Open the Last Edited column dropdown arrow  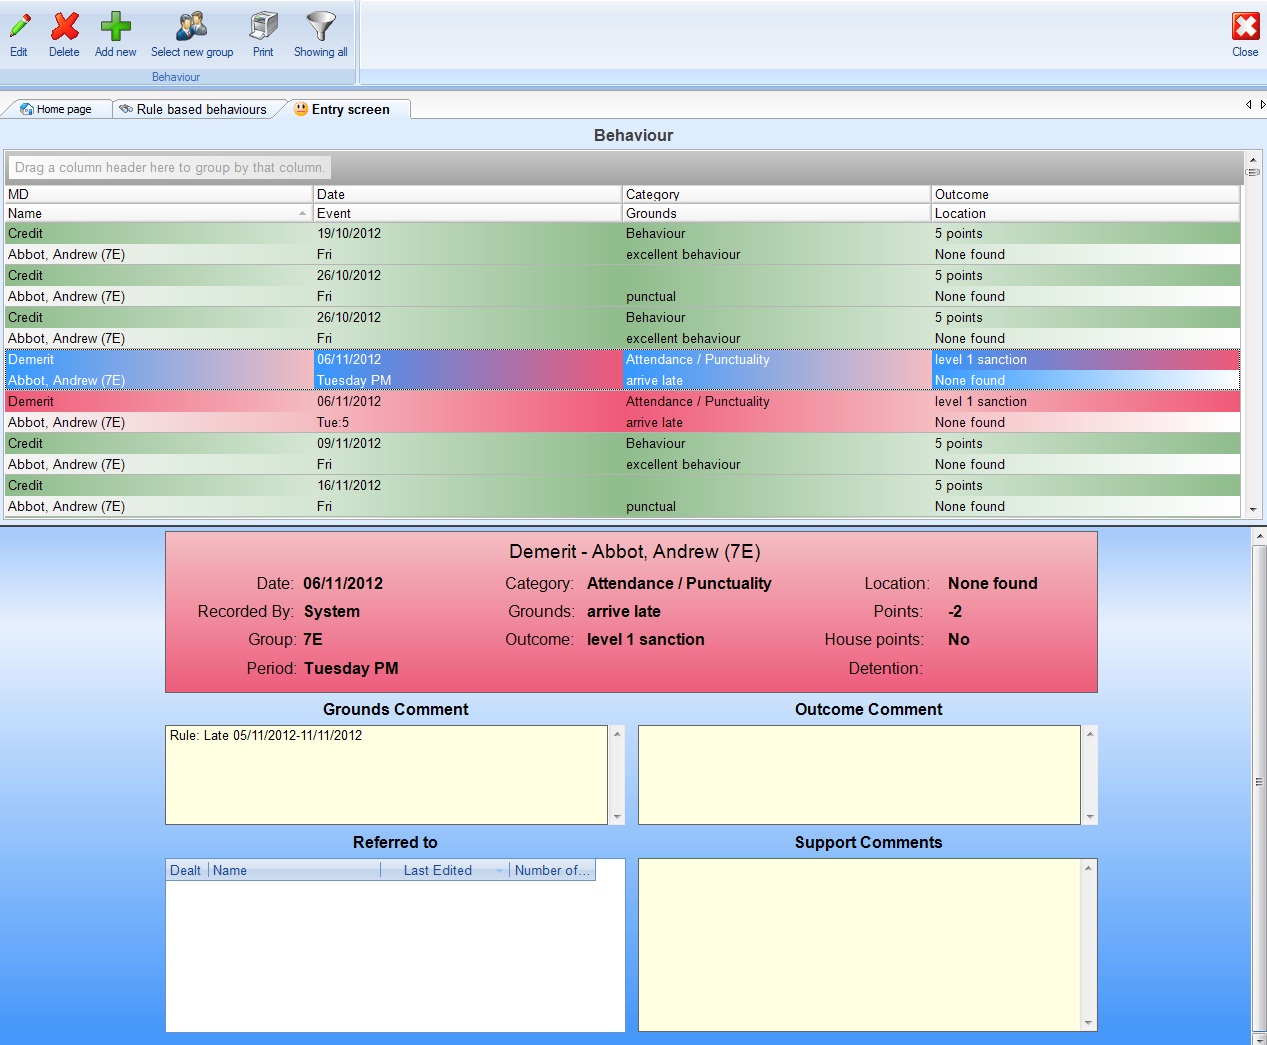pos(500,871)
